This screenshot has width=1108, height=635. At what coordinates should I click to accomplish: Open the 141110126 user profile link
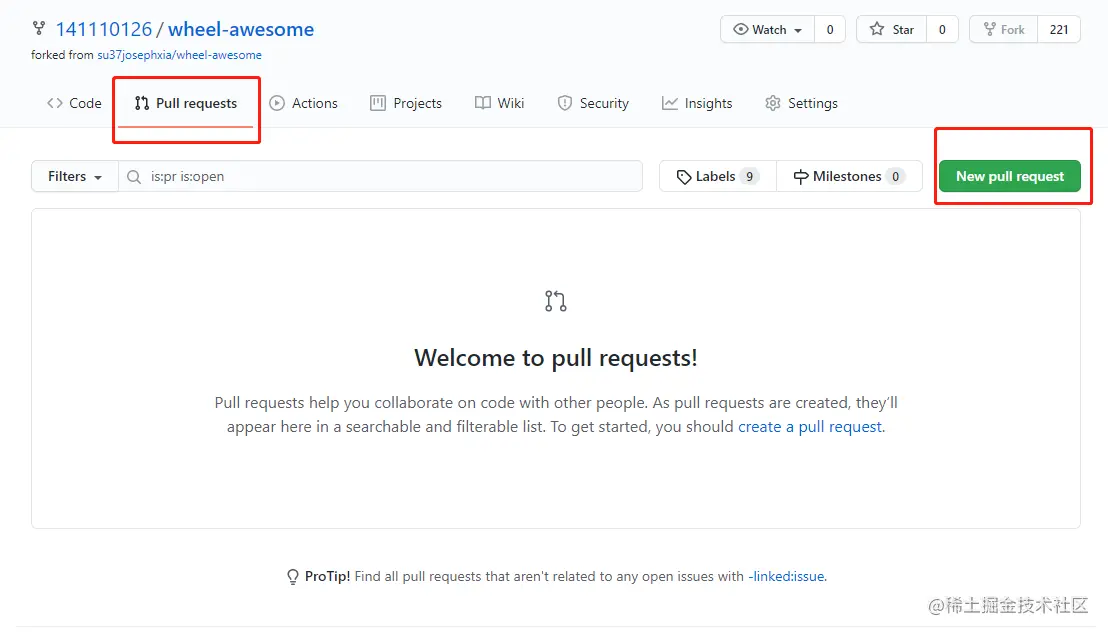pos(104,29)
